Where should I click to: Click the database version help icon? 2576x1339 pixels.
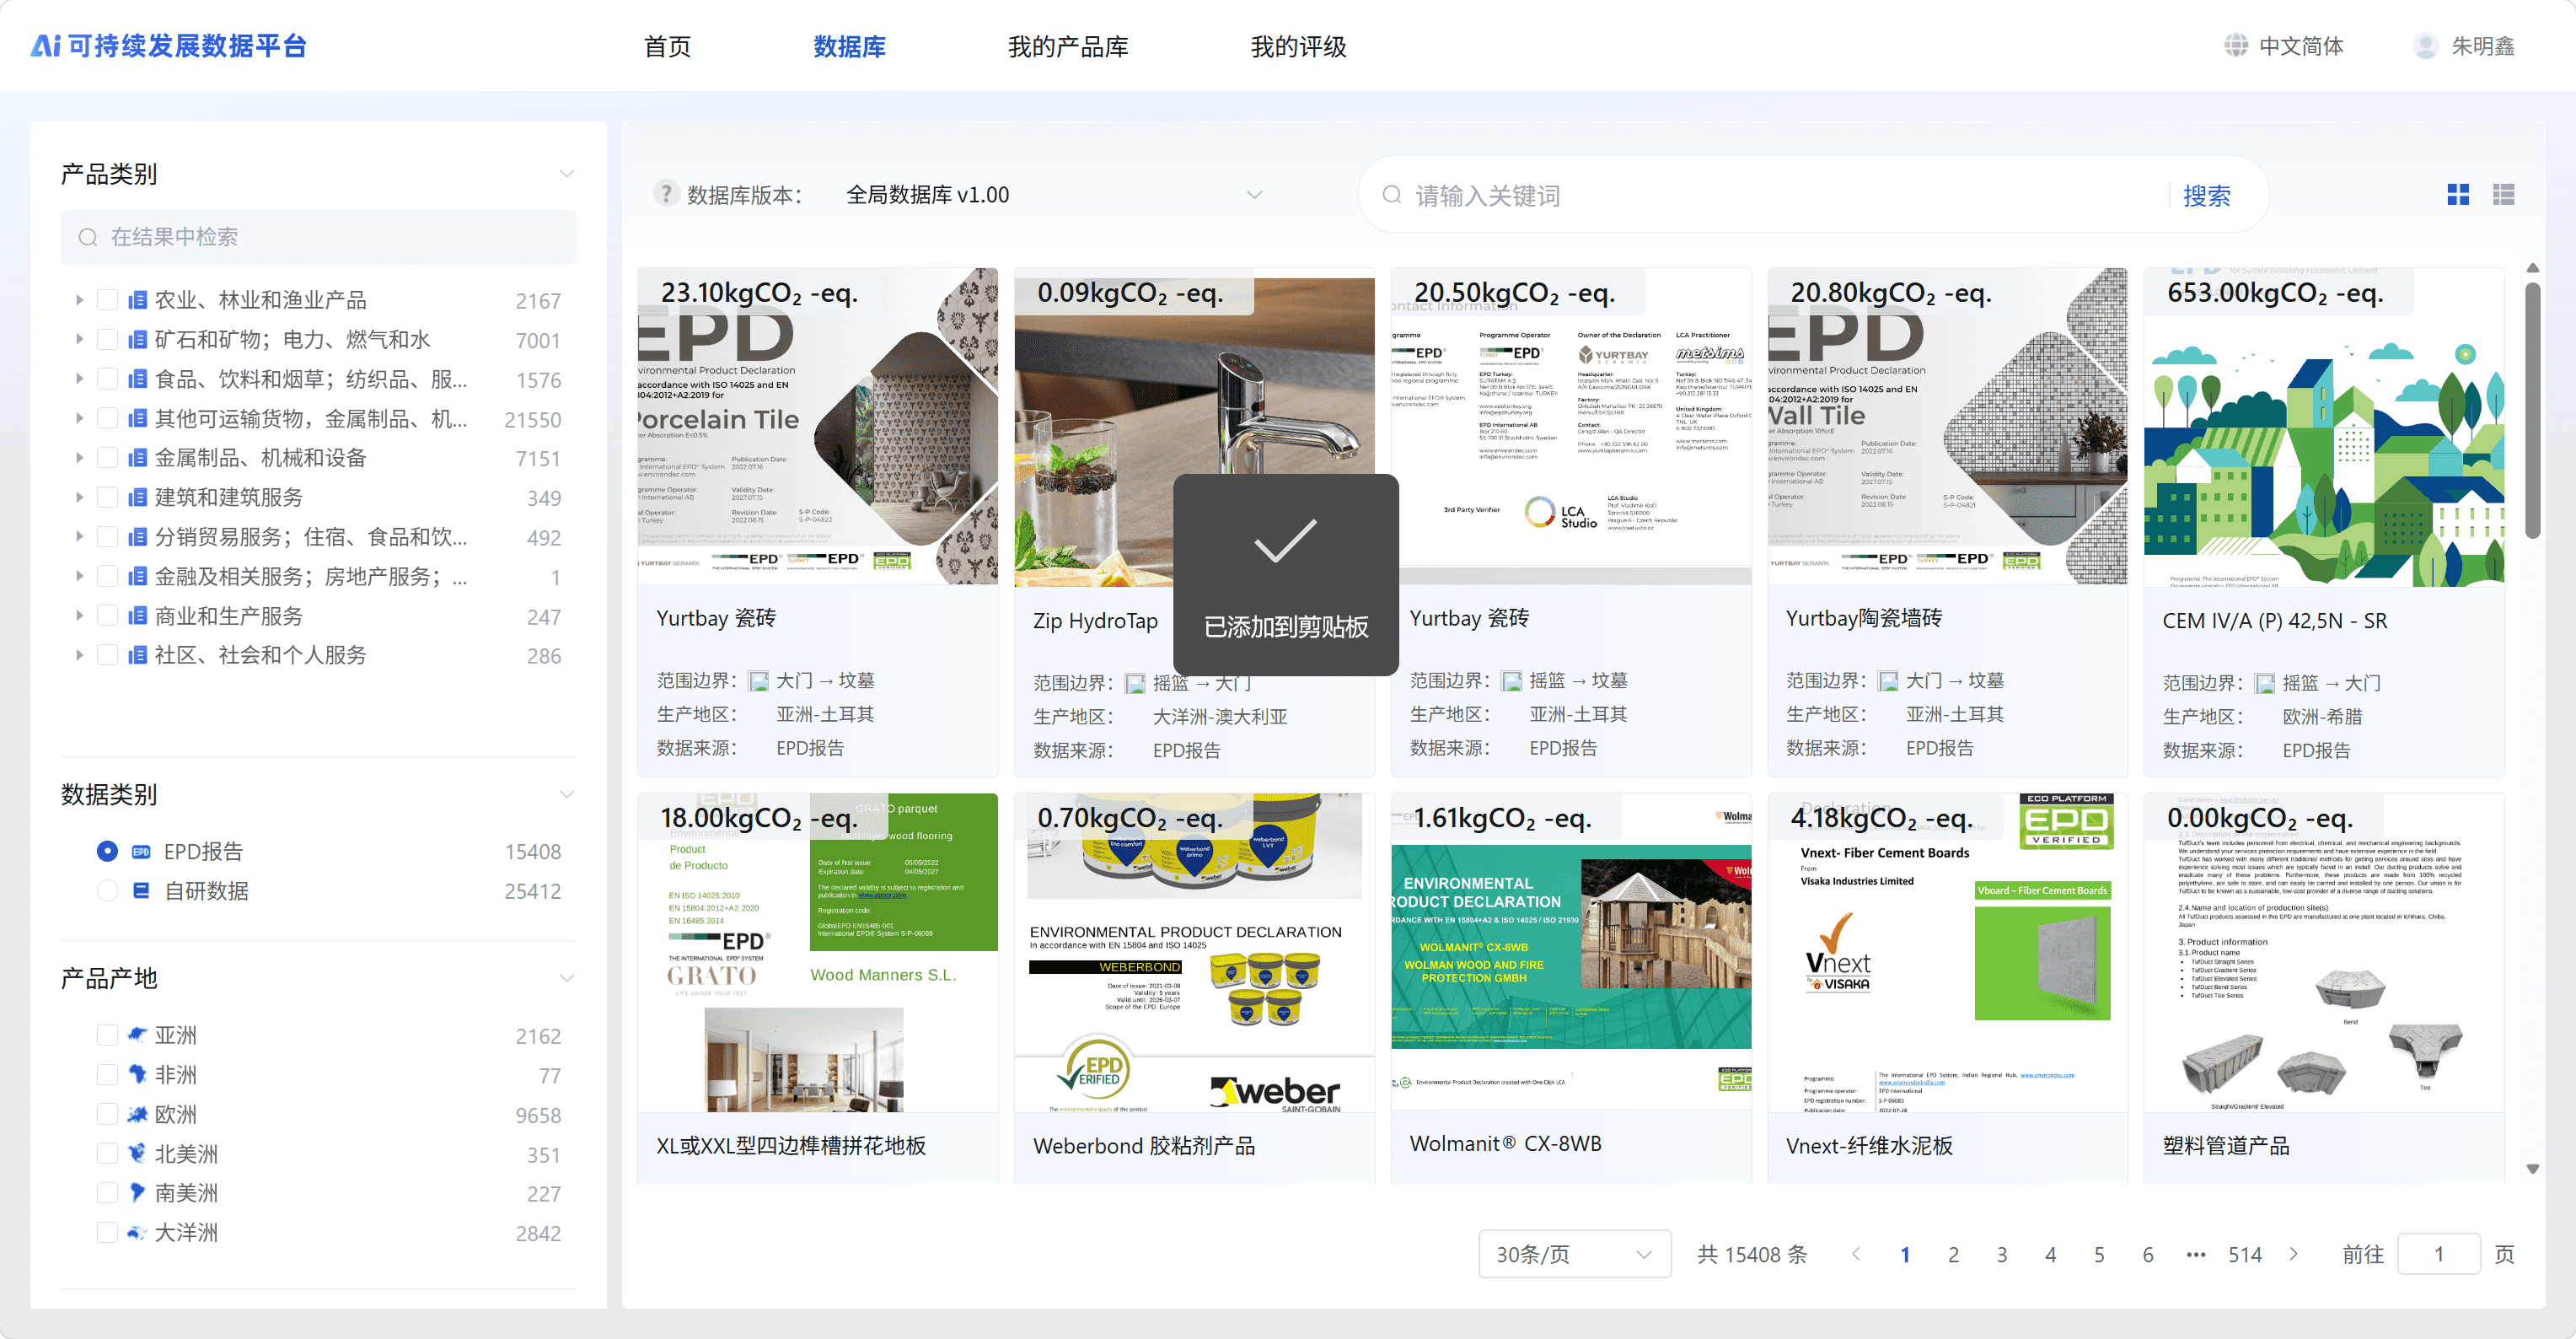coord(666,194)
